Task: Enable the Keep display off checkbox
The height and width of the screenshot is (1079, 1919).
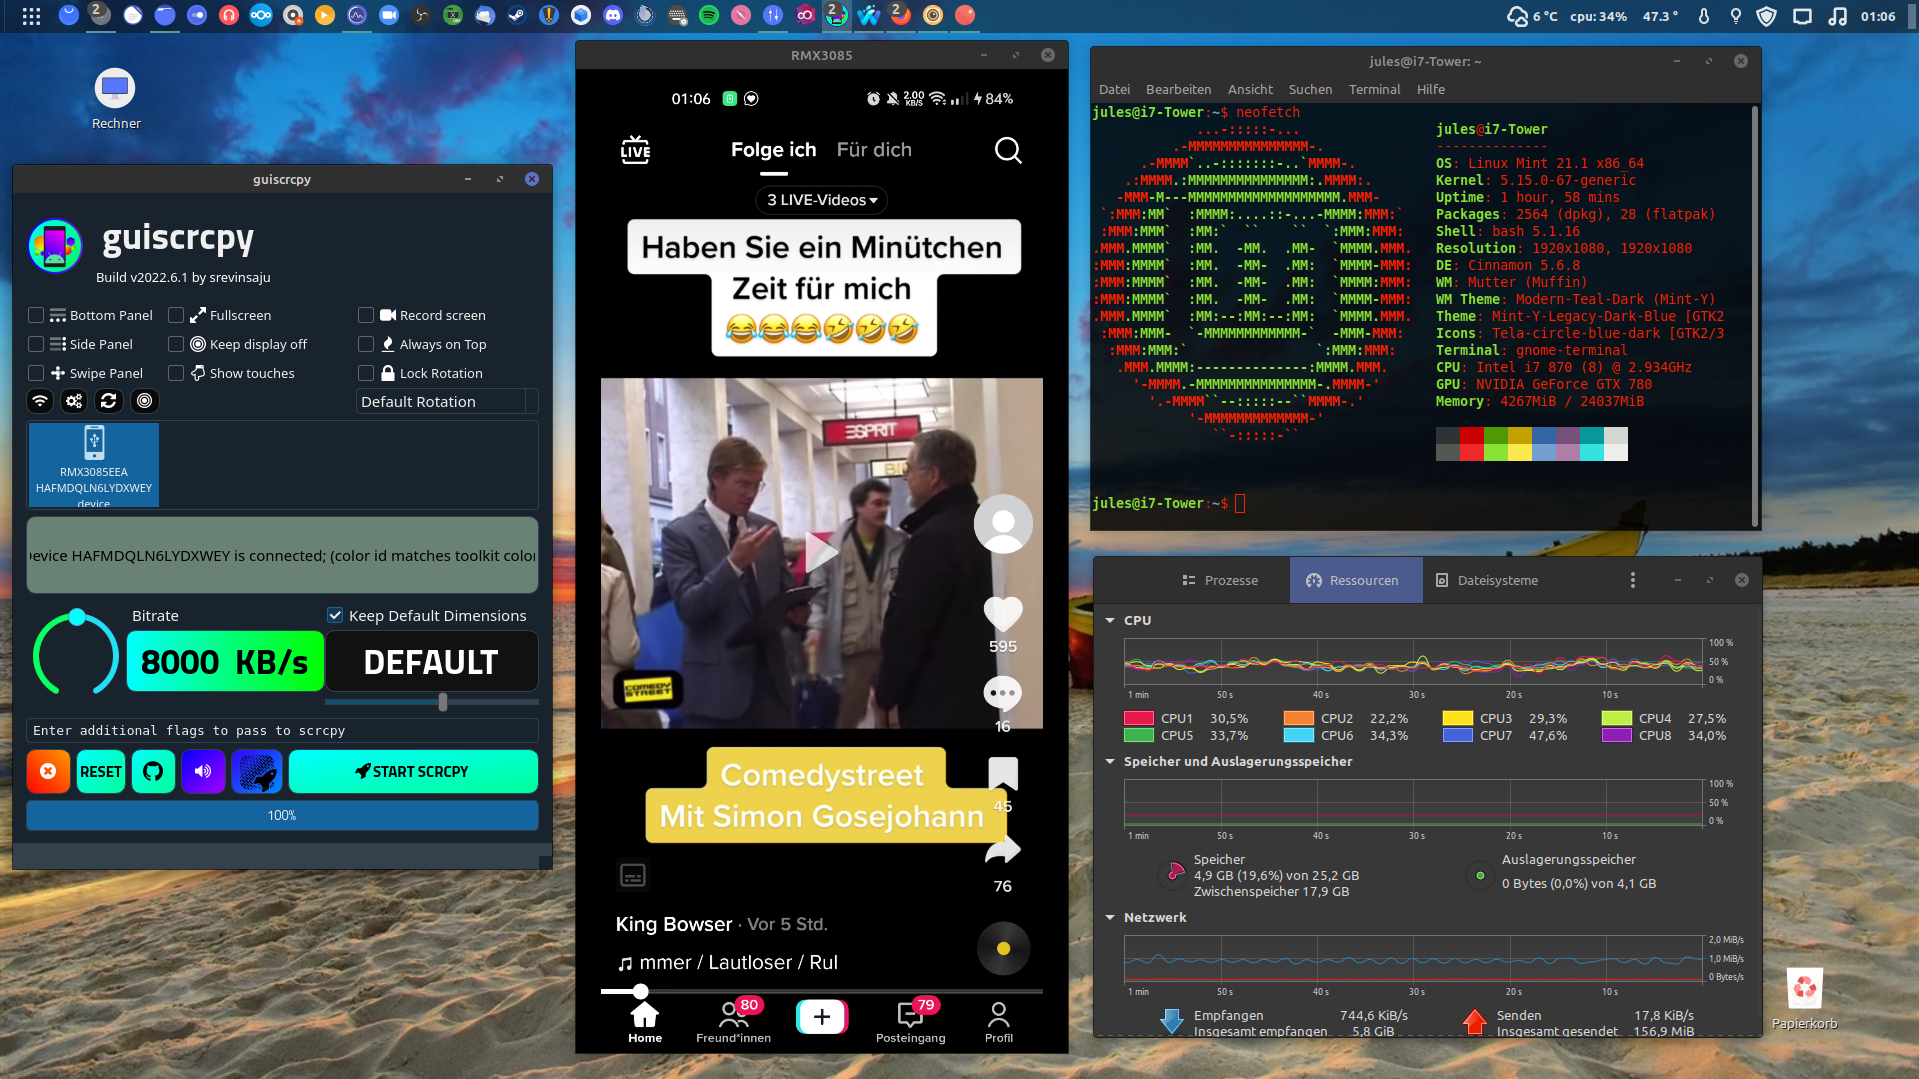Action: 176,344
